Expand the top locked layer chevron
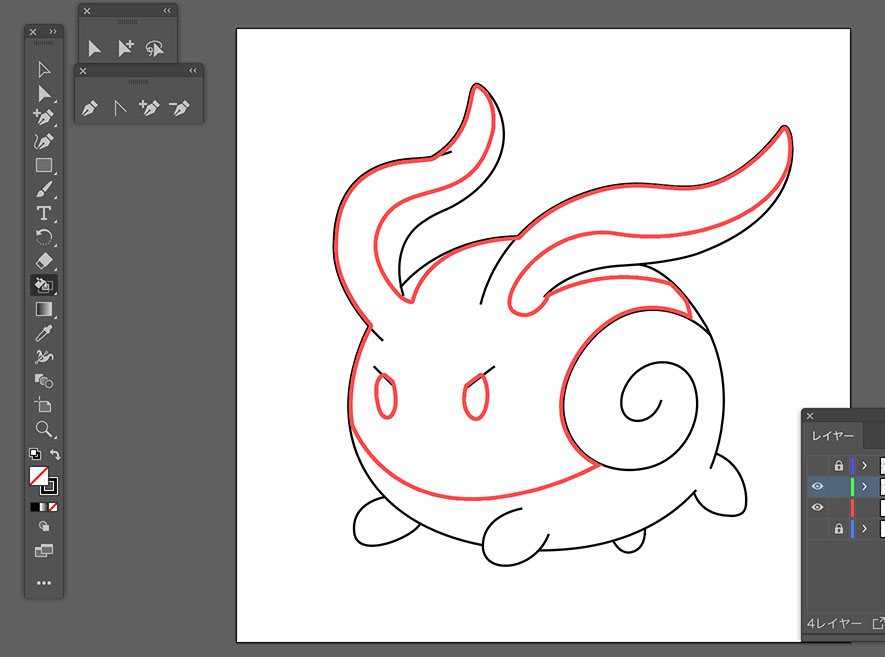The height and width of the screenshot is (657, 885). coord(864,466)
